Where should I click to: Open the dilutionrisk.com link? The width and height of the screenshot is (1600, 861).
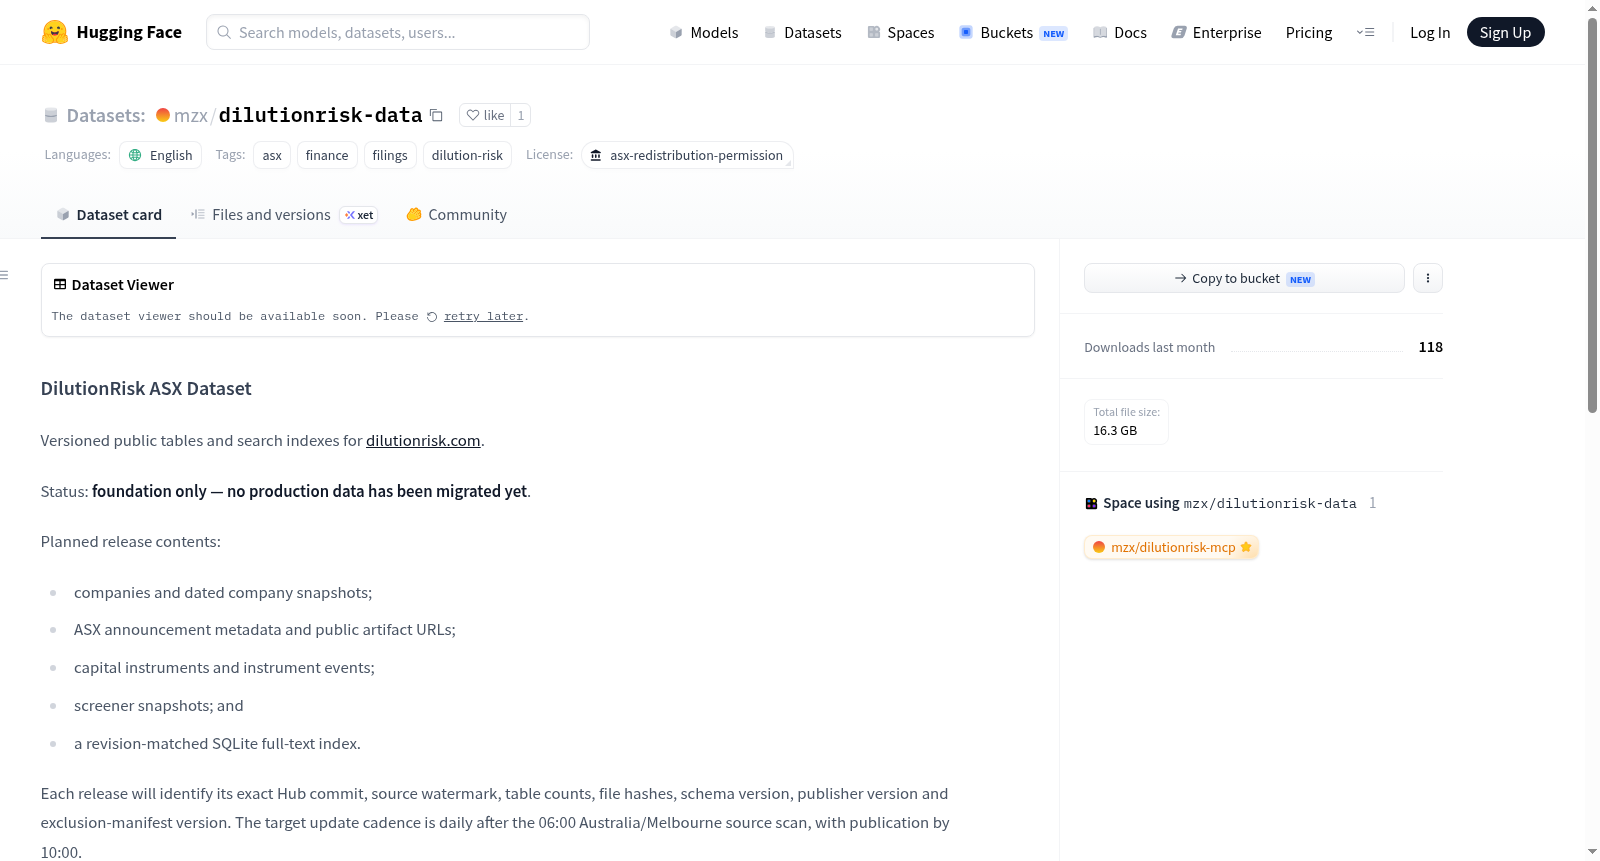423,441
